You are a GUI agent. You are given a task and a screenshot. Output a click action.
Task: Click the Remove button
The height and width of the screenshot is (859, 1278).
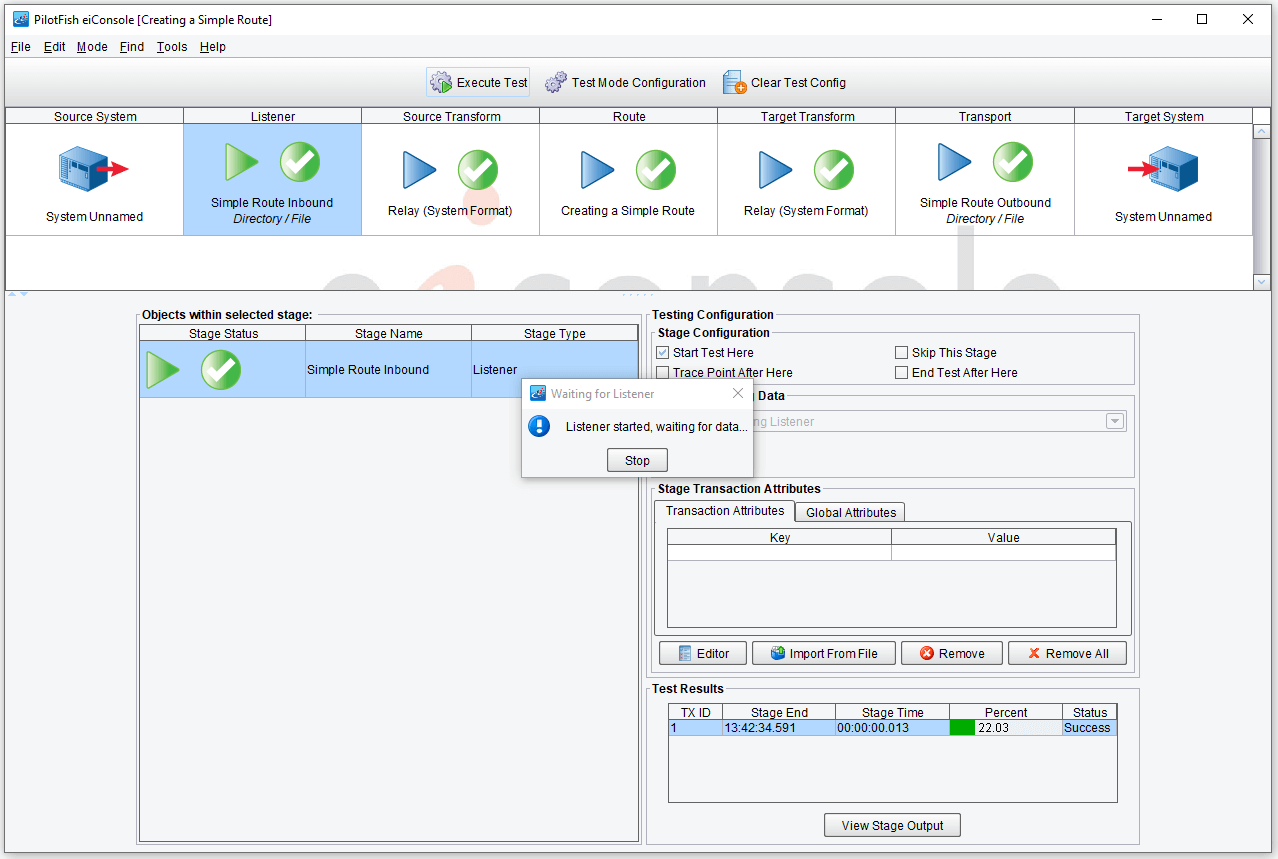coord(950,653)
